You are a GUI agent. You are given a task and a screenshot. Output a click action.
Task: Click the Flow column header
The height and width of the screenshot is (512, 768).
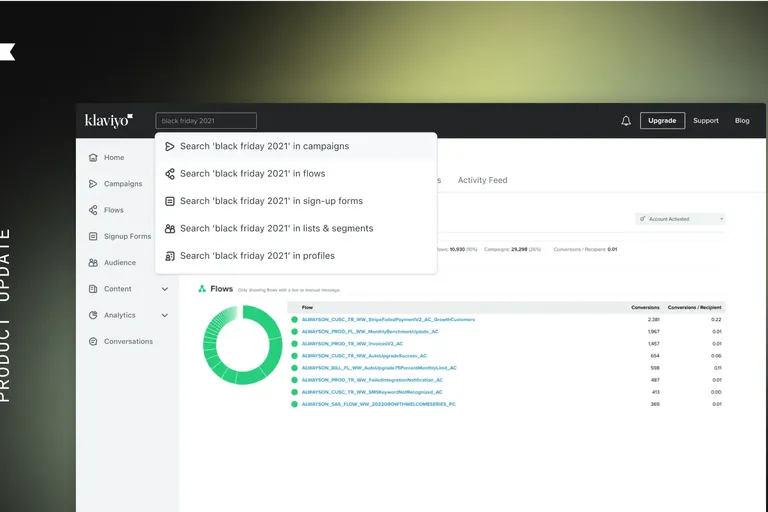(x=307, y=307)
